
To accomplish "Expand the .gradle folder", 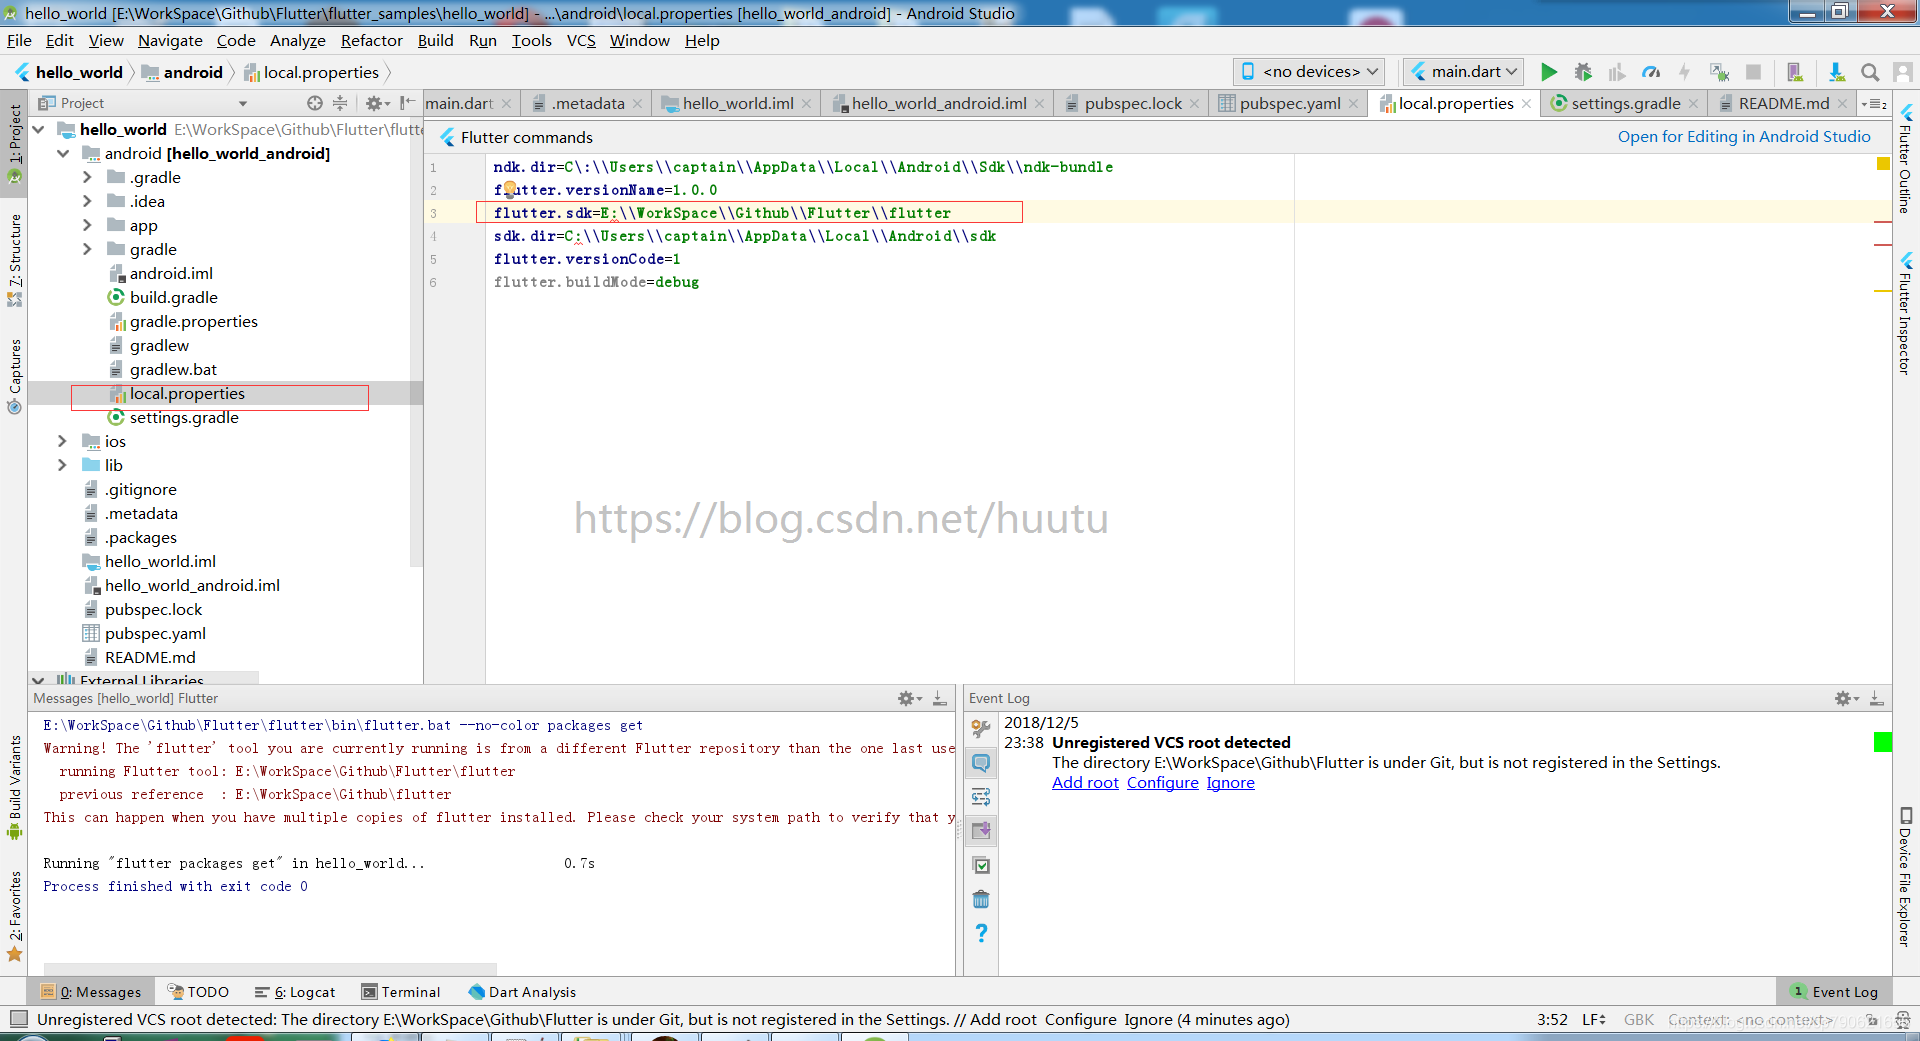I will [87, 177].
